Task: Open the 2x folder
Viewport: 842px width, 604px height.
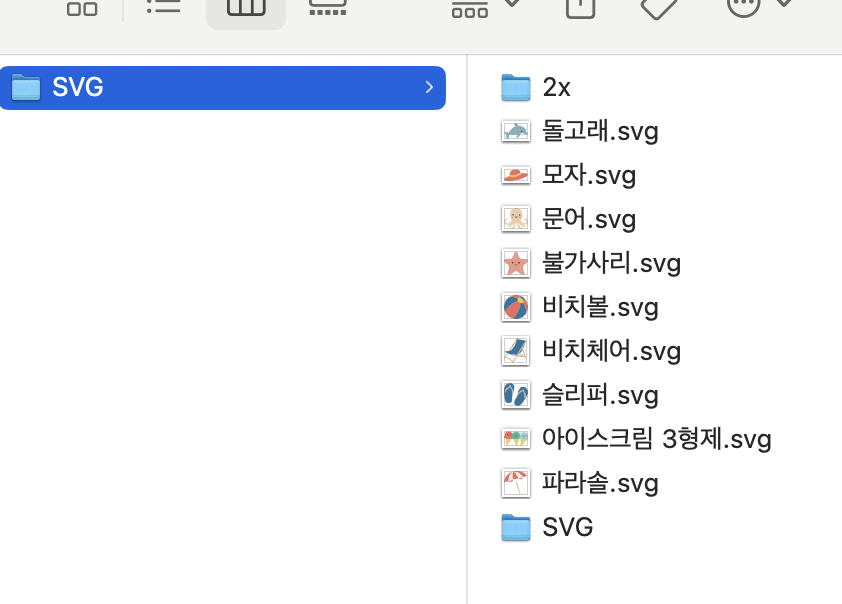Action: [556, 87]
